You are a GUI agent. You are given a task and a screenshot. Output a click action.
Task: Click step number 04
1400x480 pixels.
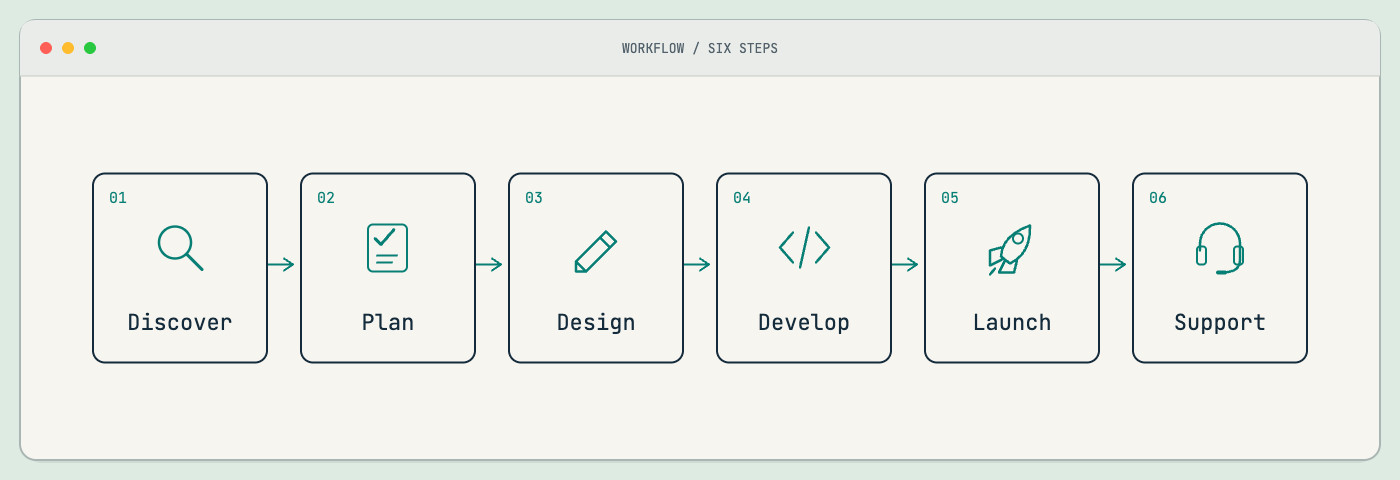742,198
